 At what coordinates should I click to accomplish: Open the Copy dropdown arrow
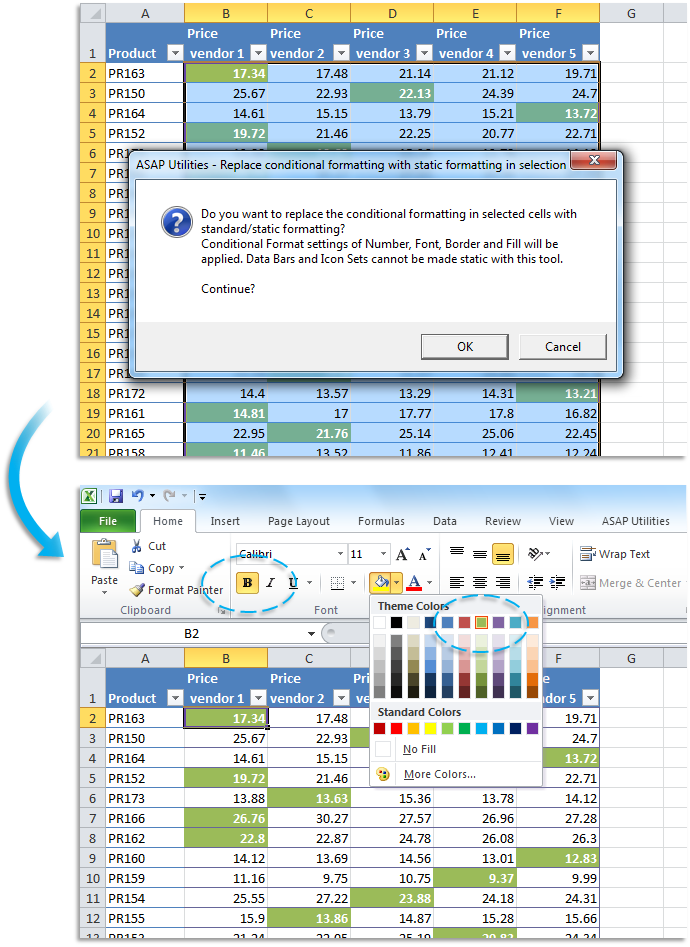click(x=181, y=568)
